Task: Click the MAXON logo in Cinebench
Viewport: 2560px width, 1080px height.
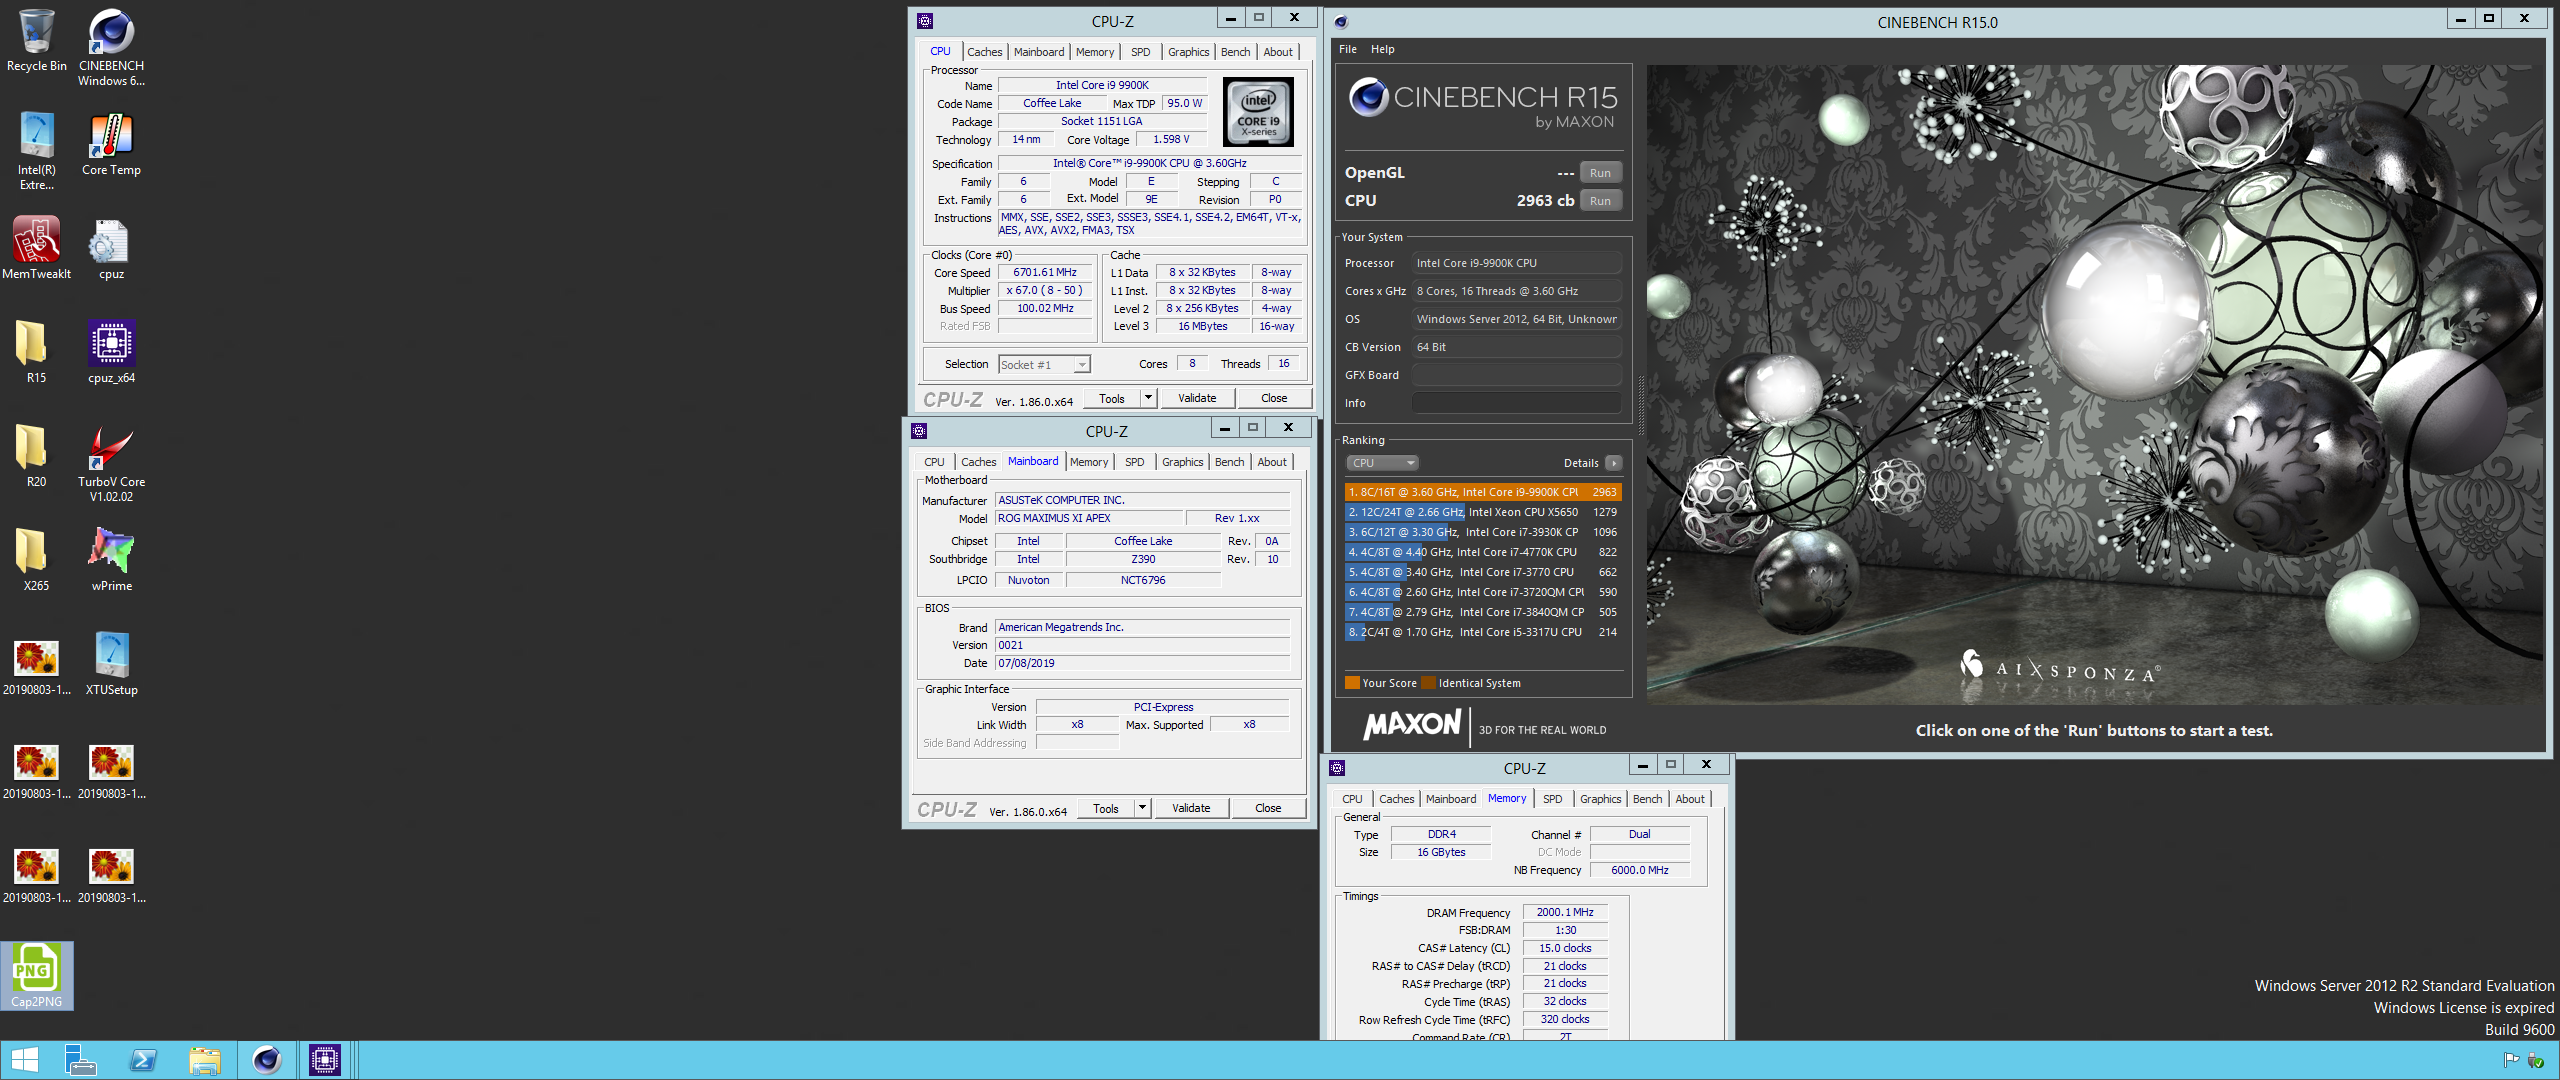Action: click(x=1412, y=725)
